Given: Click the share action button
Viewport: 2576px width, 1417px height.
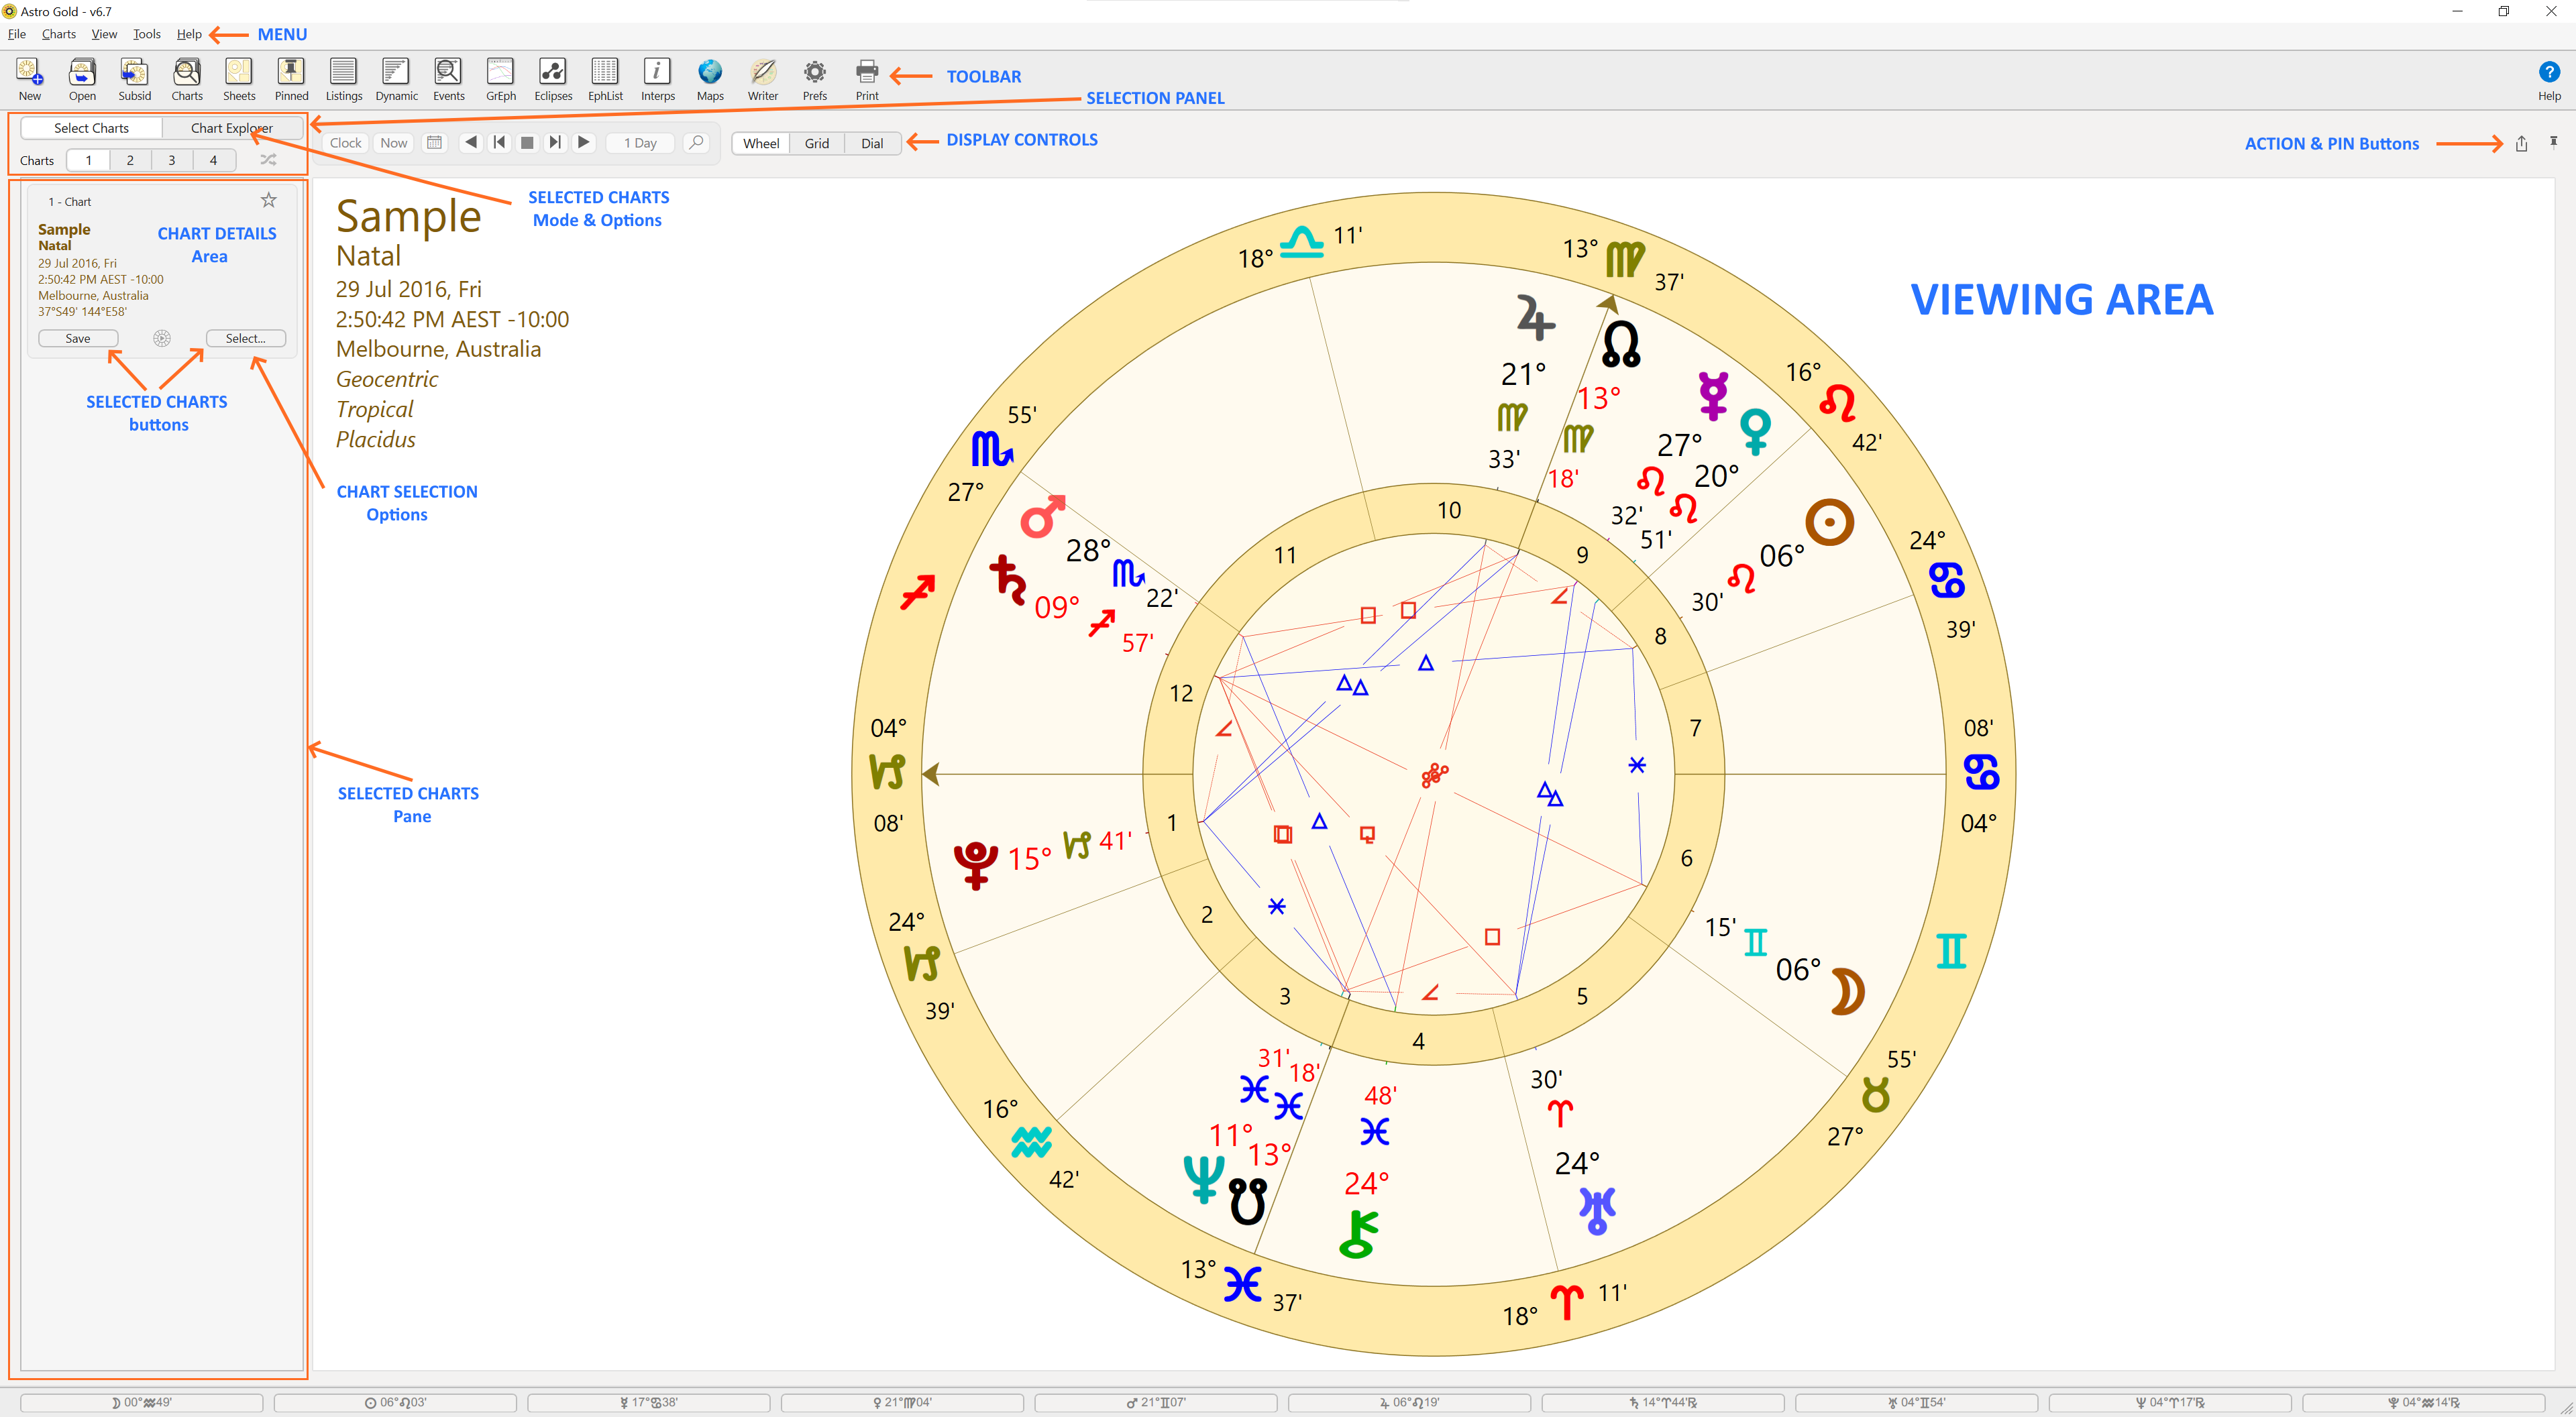Looking at the screenshot, I should click(x=2521, y=143).
